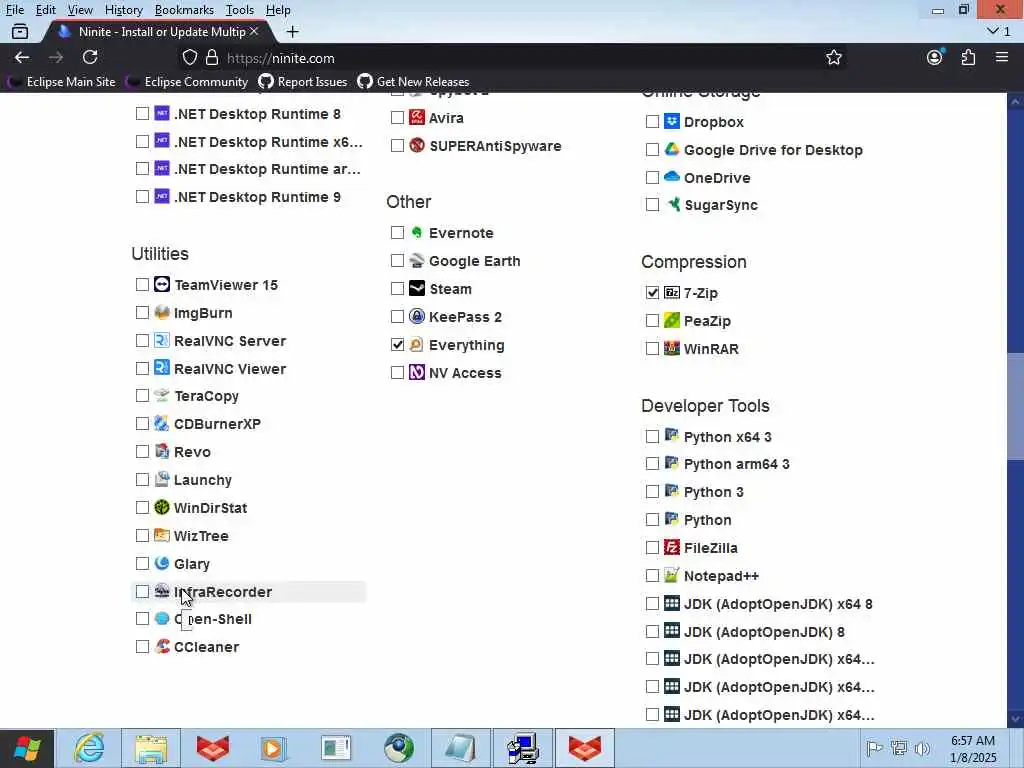1024x768 pixels.
Task: Launch Internet Explorer from the taskbar
Action: coord(89,748)
